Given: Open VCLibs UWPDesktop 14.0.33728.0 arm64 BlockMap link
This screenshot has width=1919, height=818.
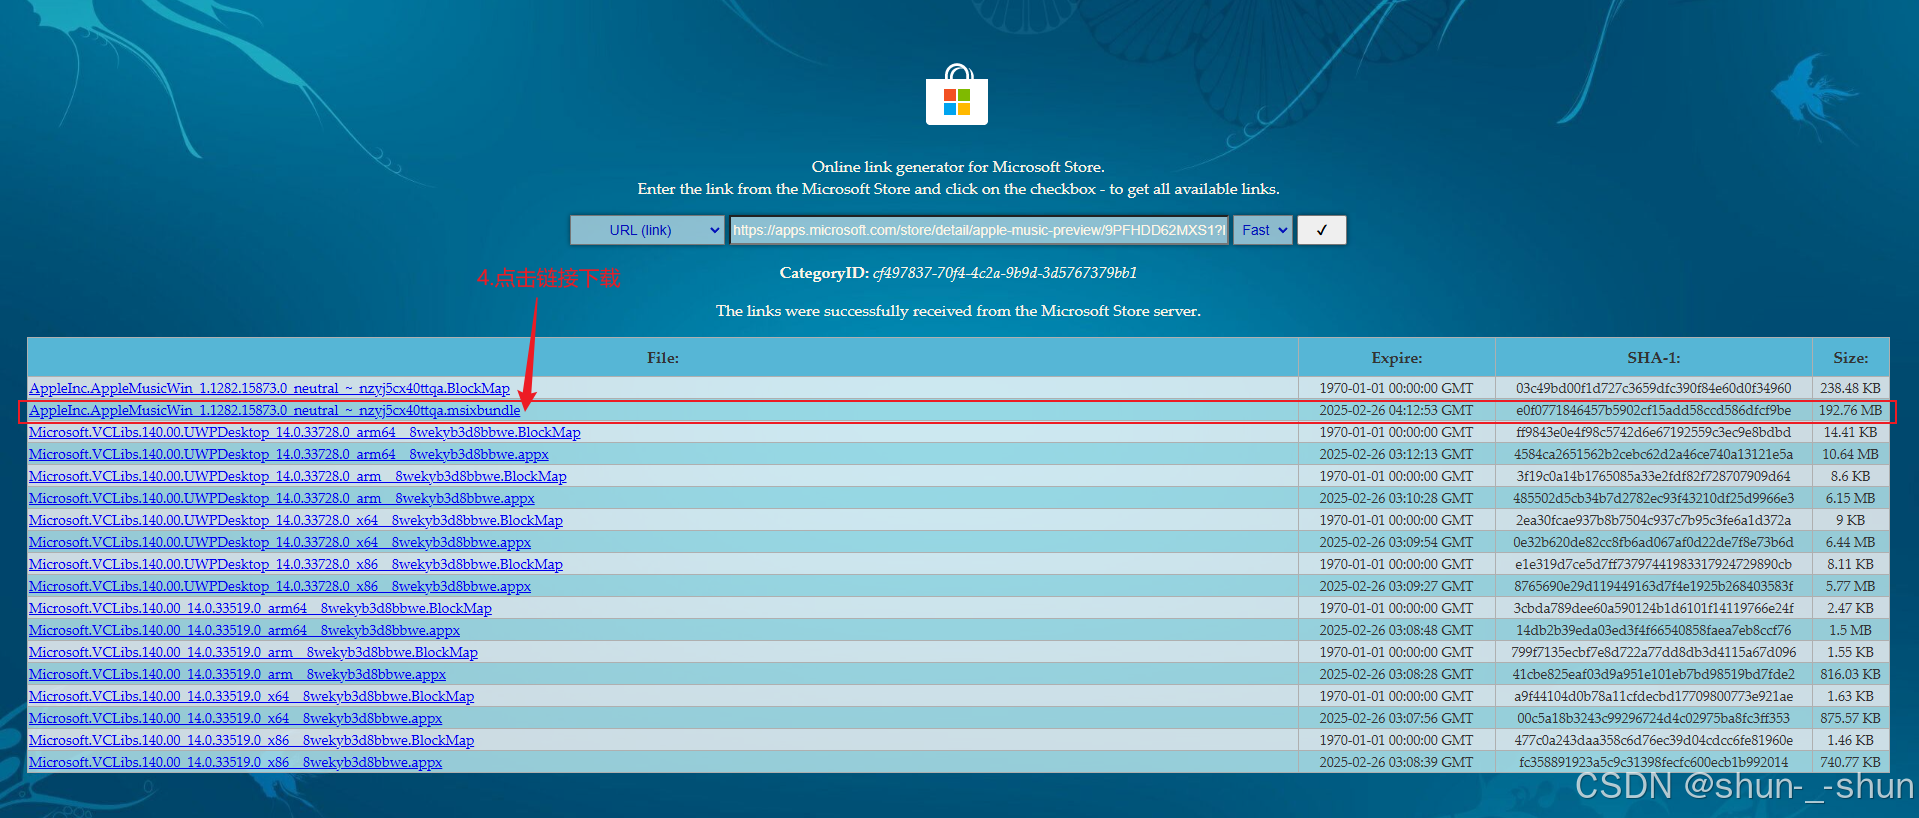Looking at the screenshot, I should pyautogui.click(x=305, y=432).
